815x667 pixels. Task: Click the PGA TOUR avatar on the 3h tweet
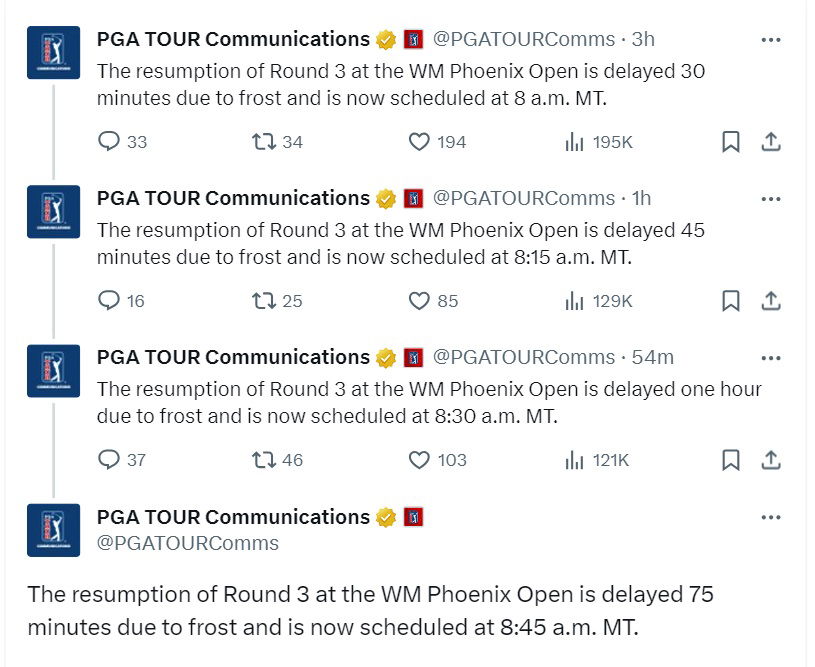coord(53,53)
